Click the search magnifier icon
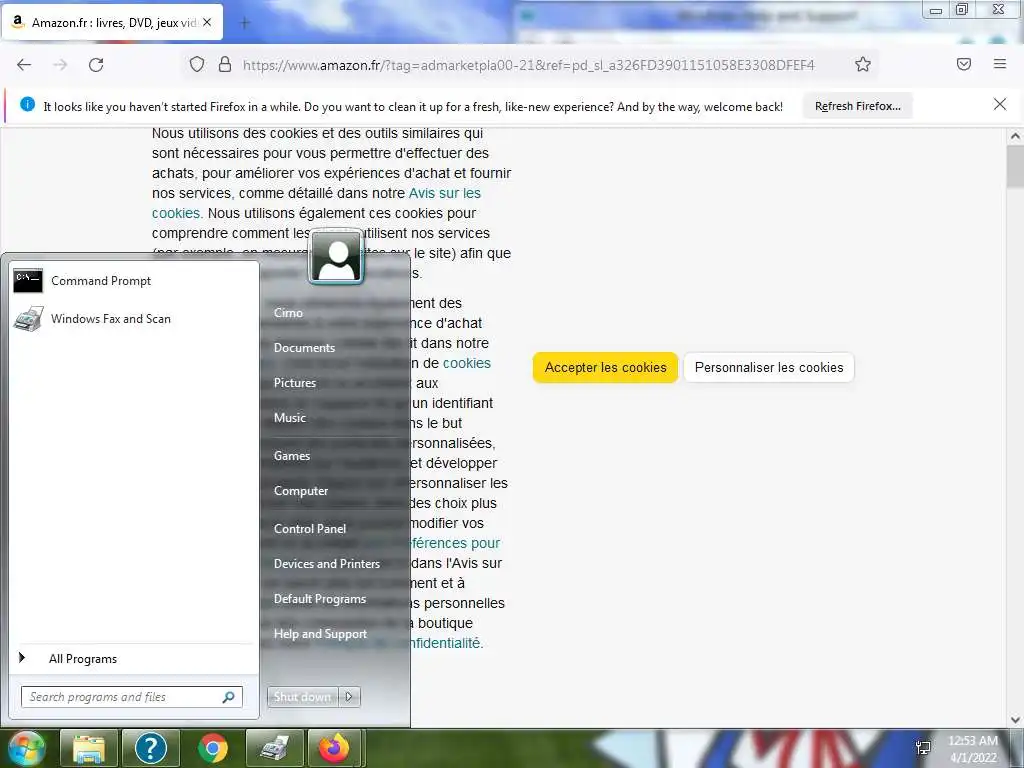This screenshot has width=1024, height=768. click(x=228, y=697)
